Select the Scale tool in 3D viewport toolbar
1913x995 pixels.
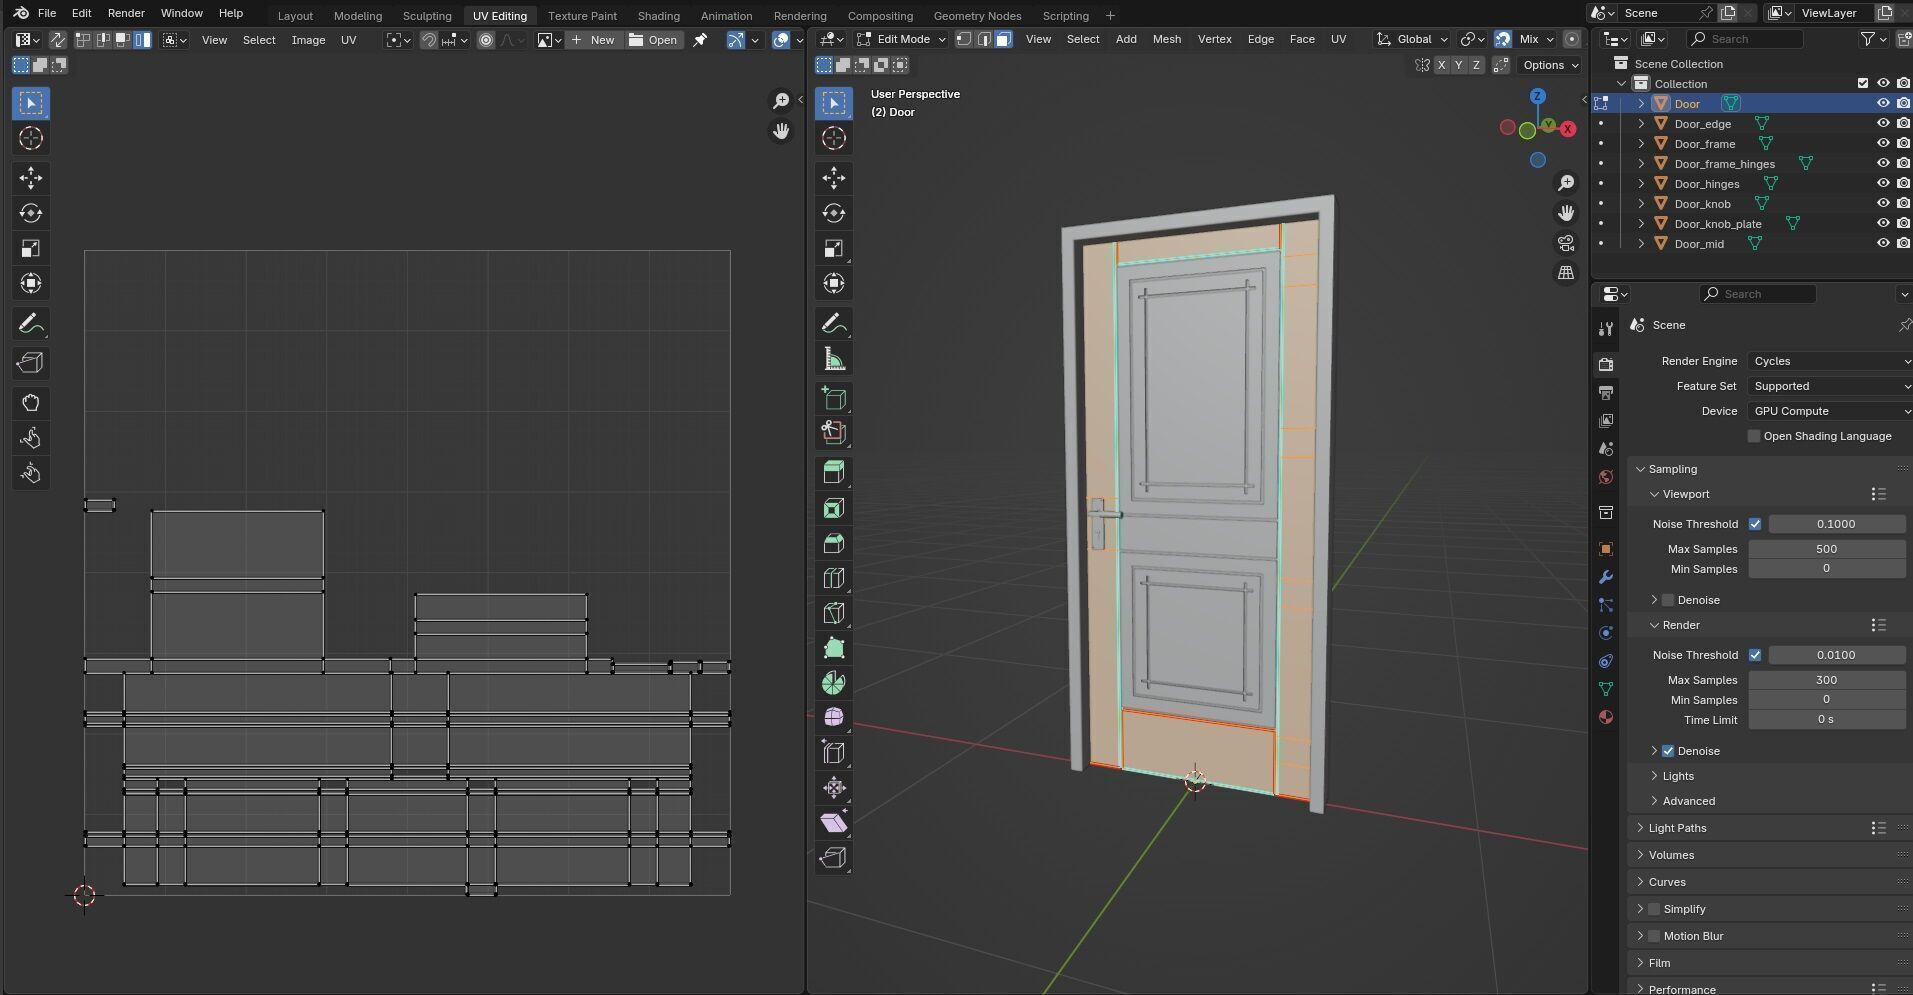click(834, 248)
